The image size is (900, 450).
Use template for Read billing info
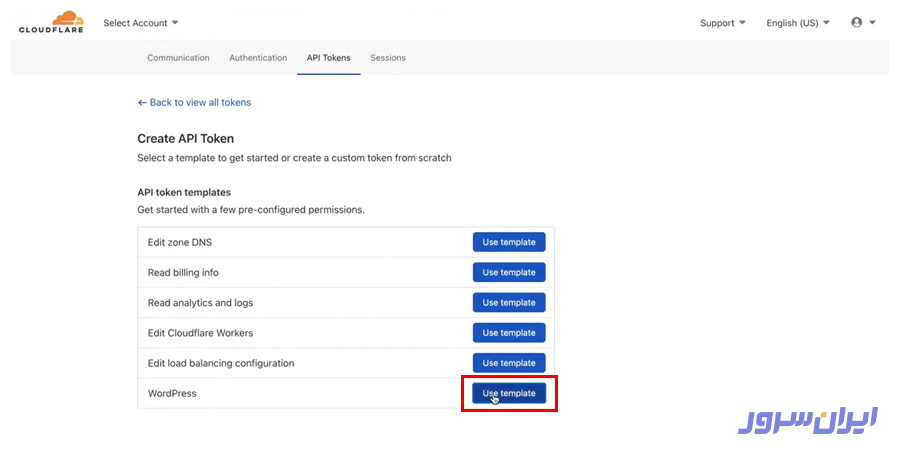click(509, 272)
